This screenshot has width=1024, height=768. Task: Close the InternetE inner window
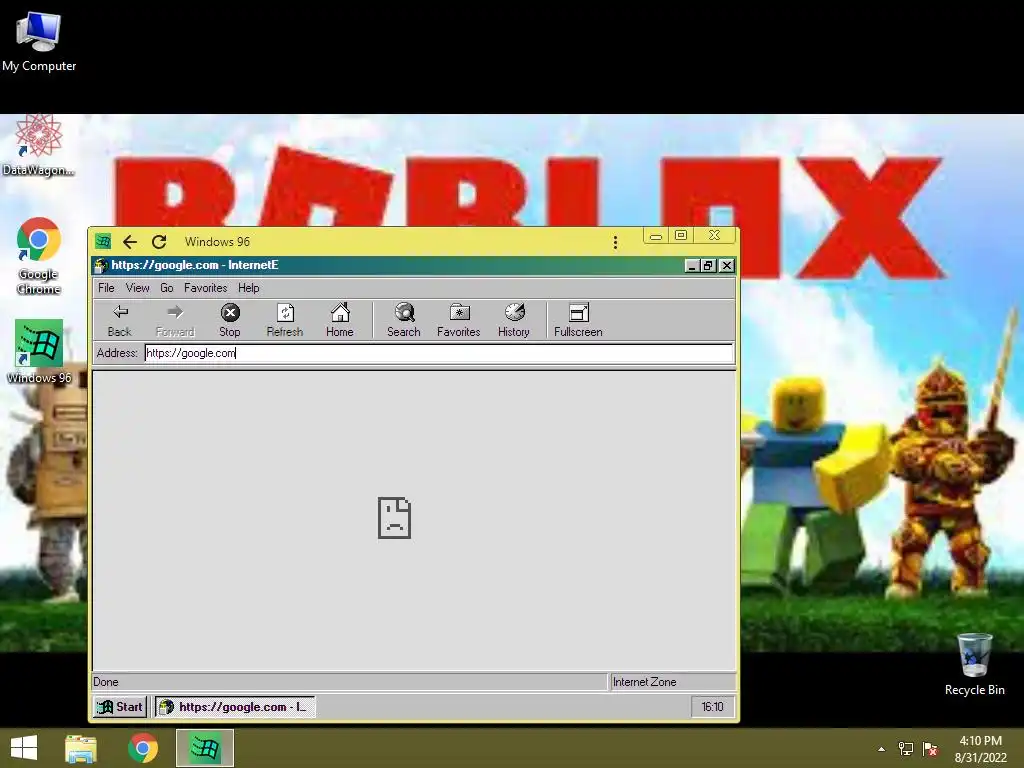[x=726, y=265]
